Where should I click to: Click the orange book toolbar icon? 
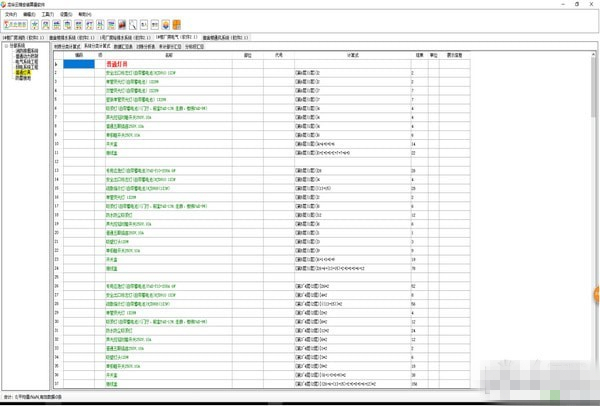[176, 25]
